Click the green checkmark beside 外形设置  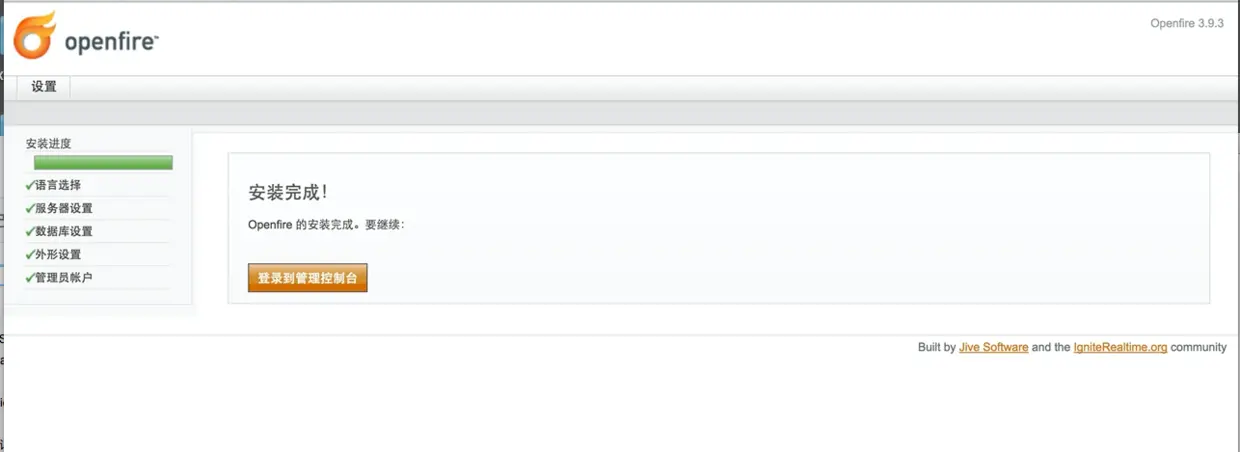30,254
